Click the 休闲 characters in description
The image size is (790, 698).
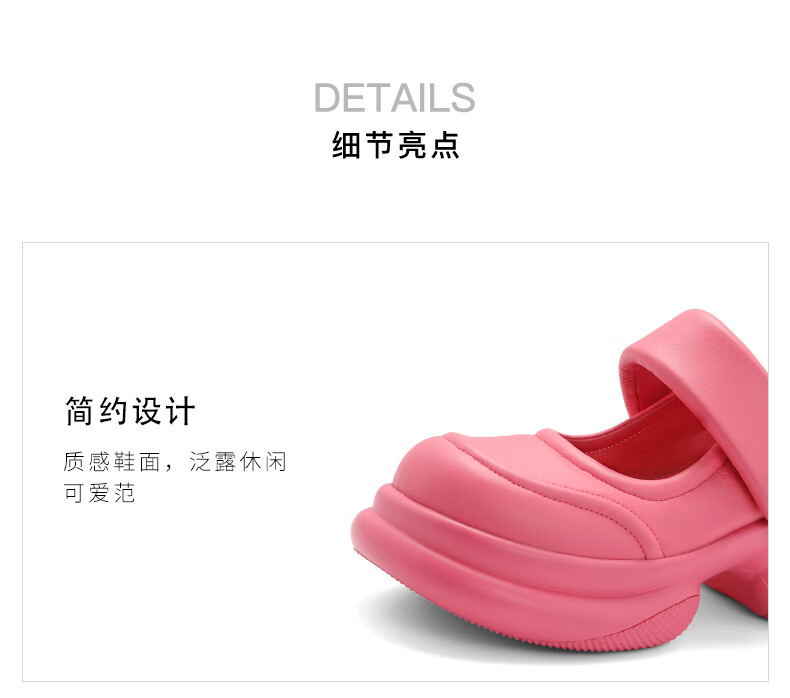click(263, 462)
